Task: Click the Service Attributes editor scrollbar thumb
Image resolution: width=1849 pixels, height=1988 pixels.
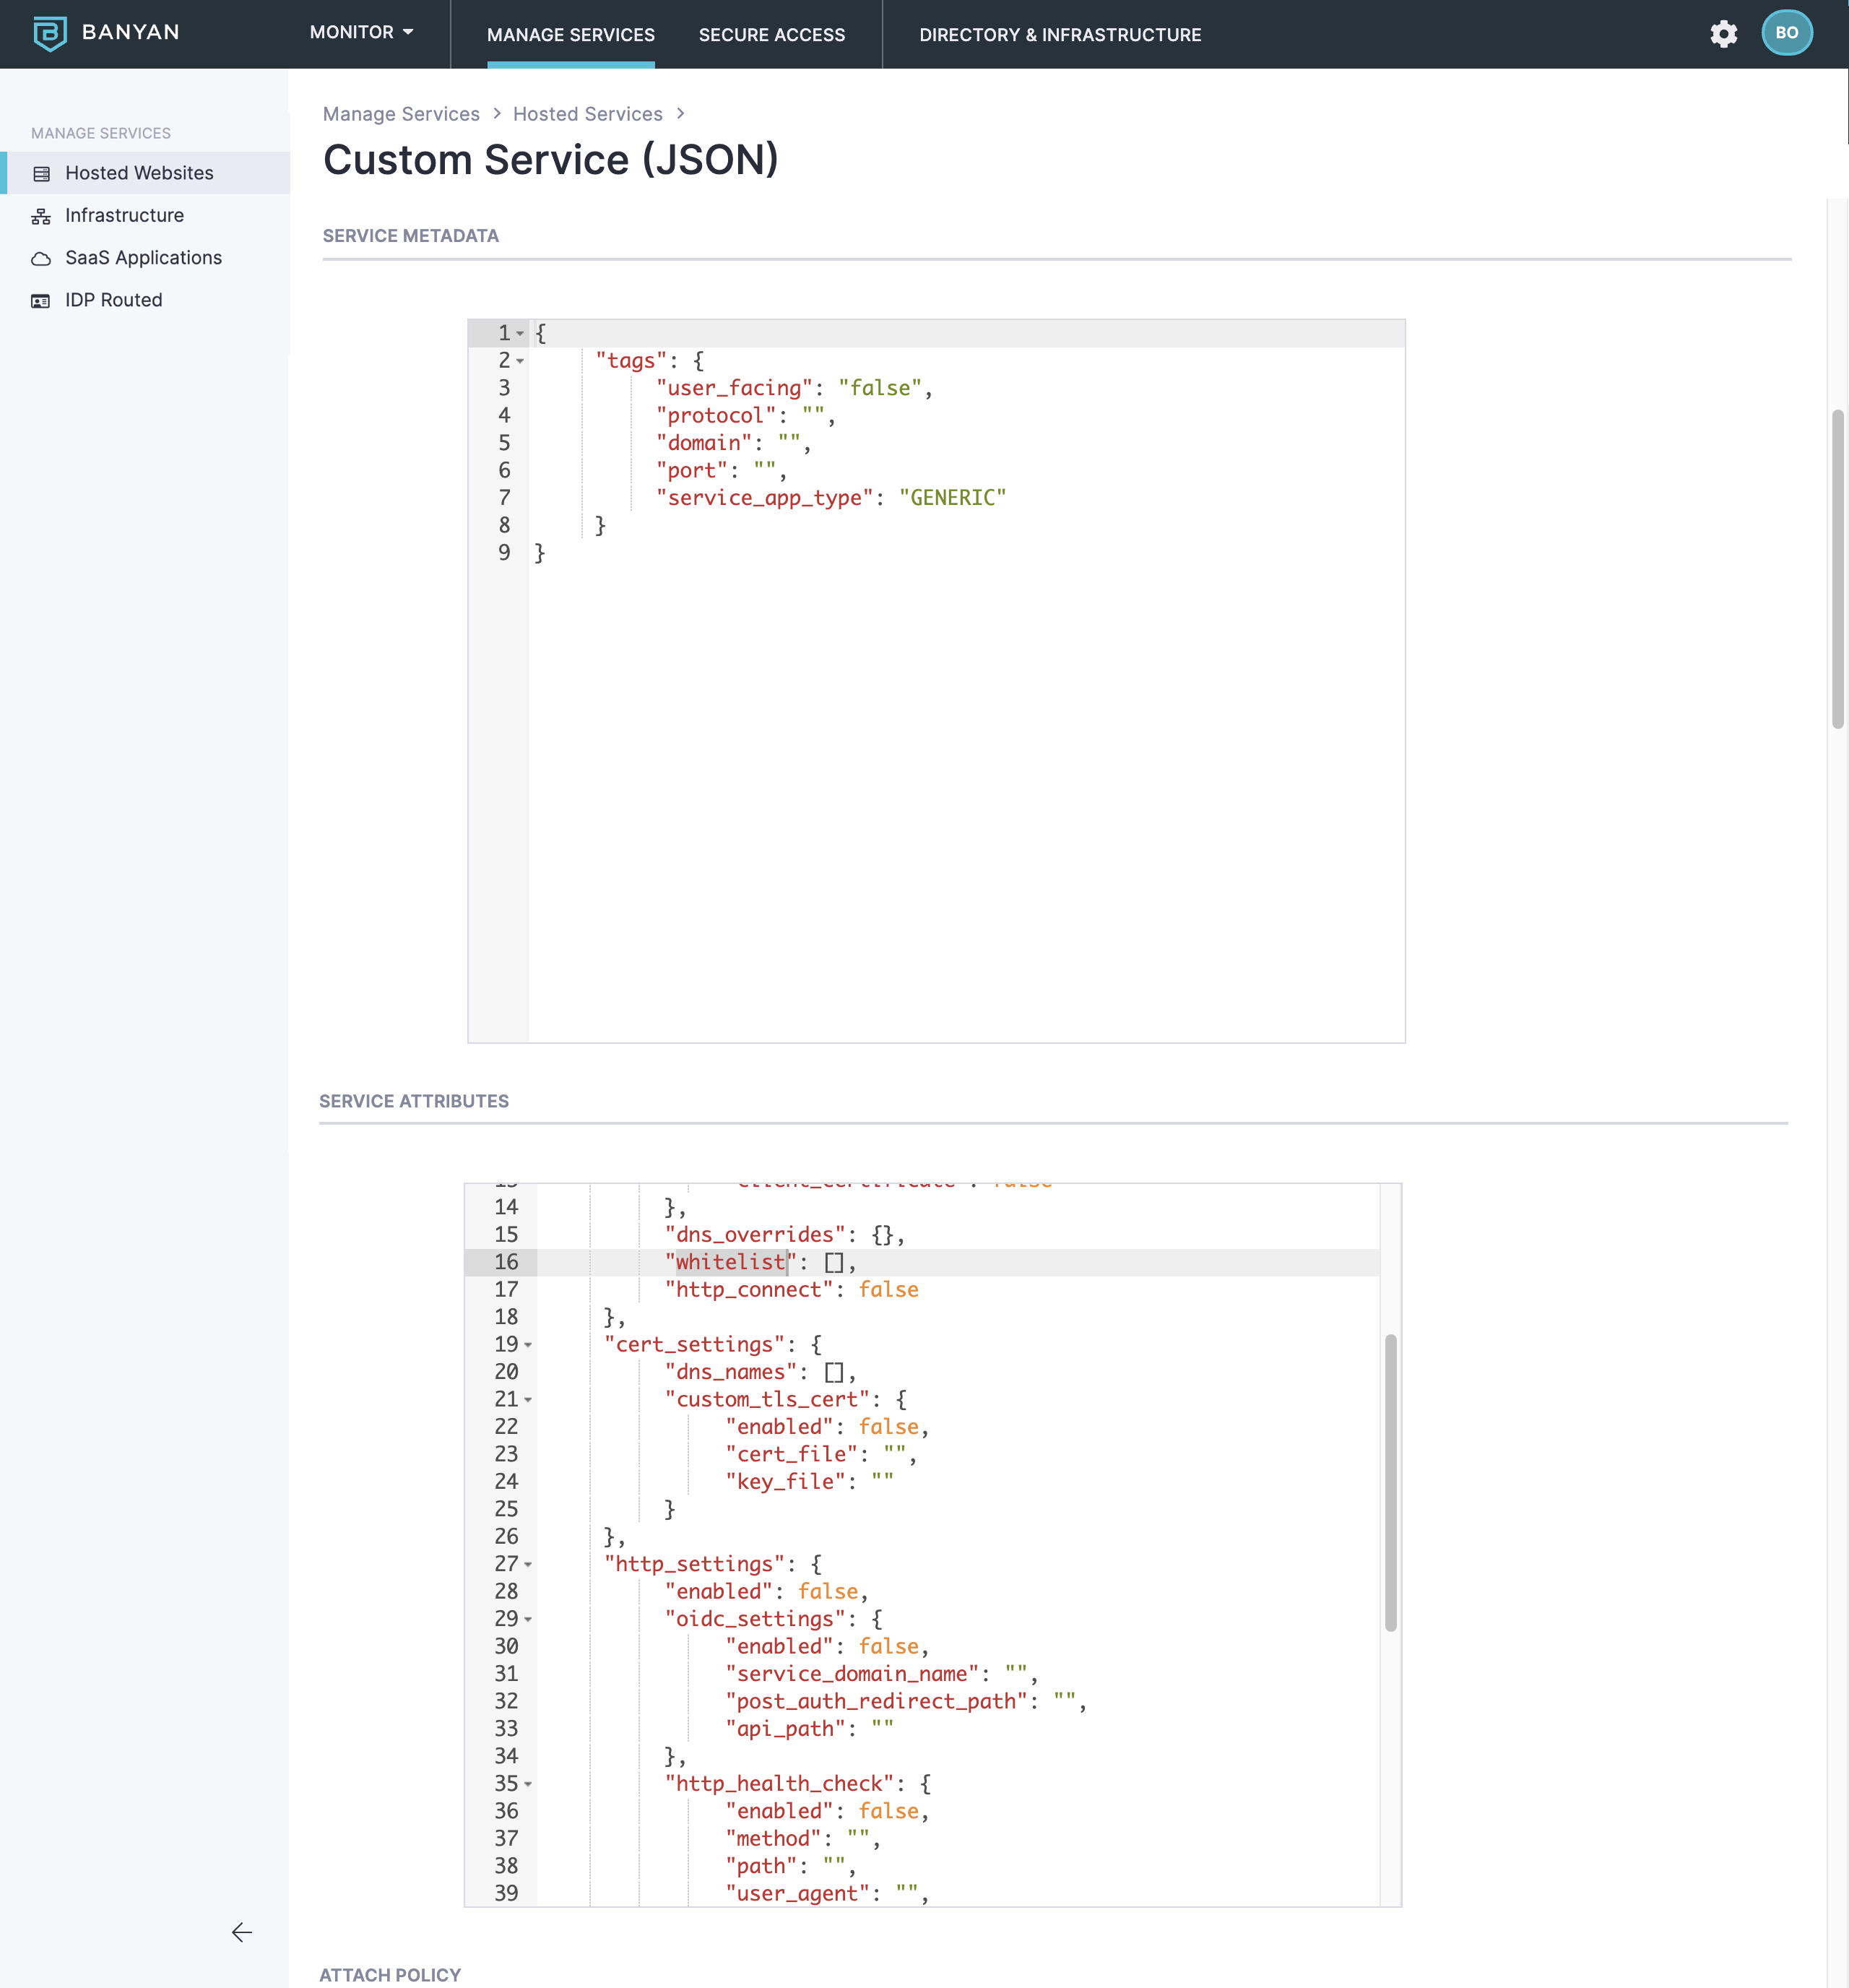Action: click(x=1390, y=1482)
